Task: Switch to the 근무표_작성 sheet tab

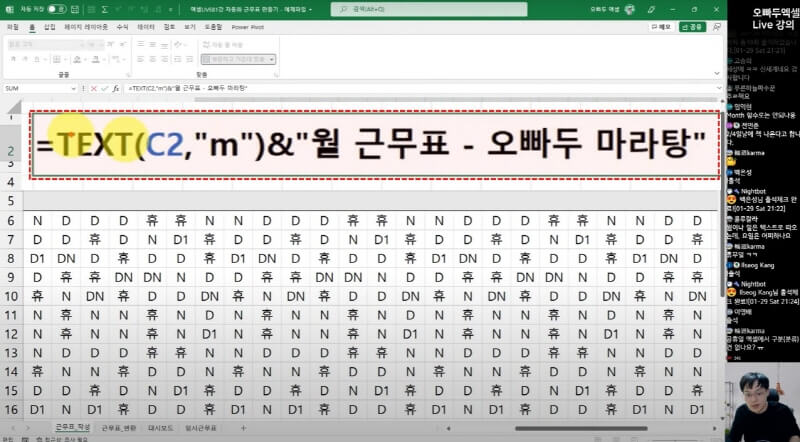Action: tap(72, 427)
